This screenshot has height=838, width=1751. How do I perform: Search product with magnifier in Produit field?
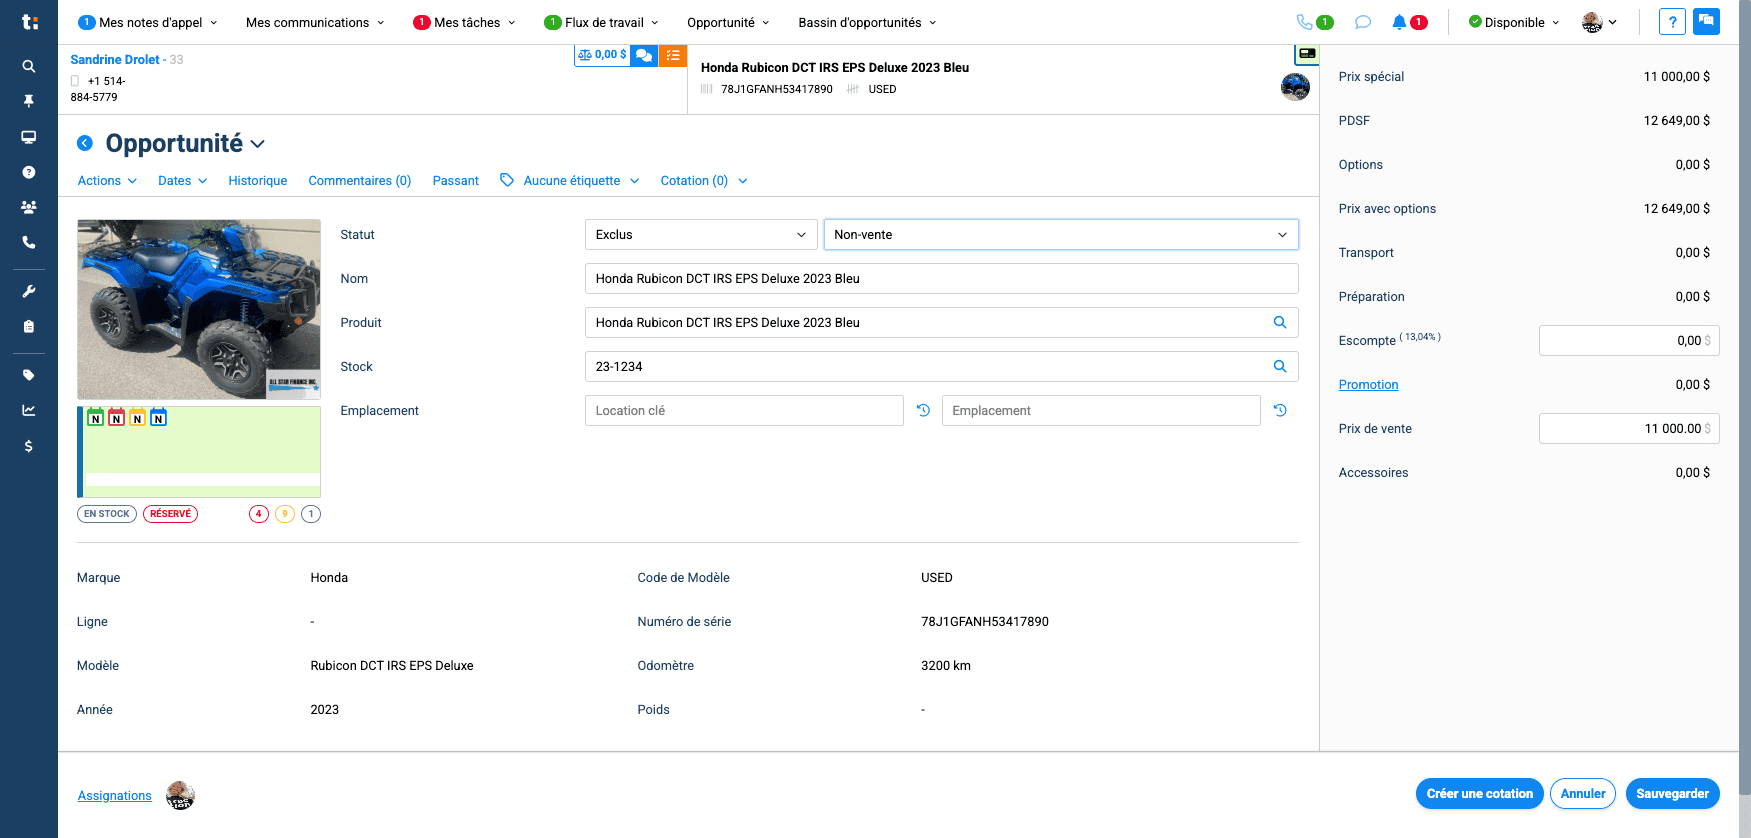(x=1279, y=322)
